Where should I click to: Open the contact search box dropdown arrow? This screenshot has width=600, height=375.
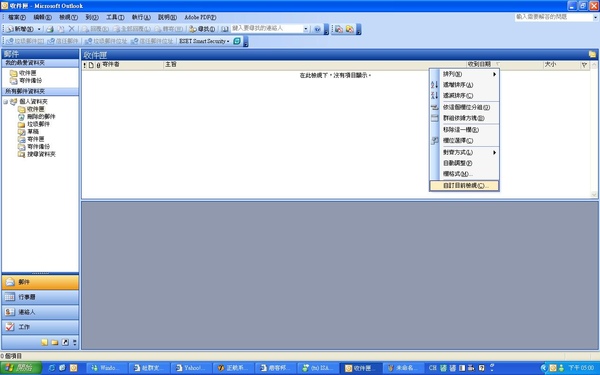tap(306, 29)
